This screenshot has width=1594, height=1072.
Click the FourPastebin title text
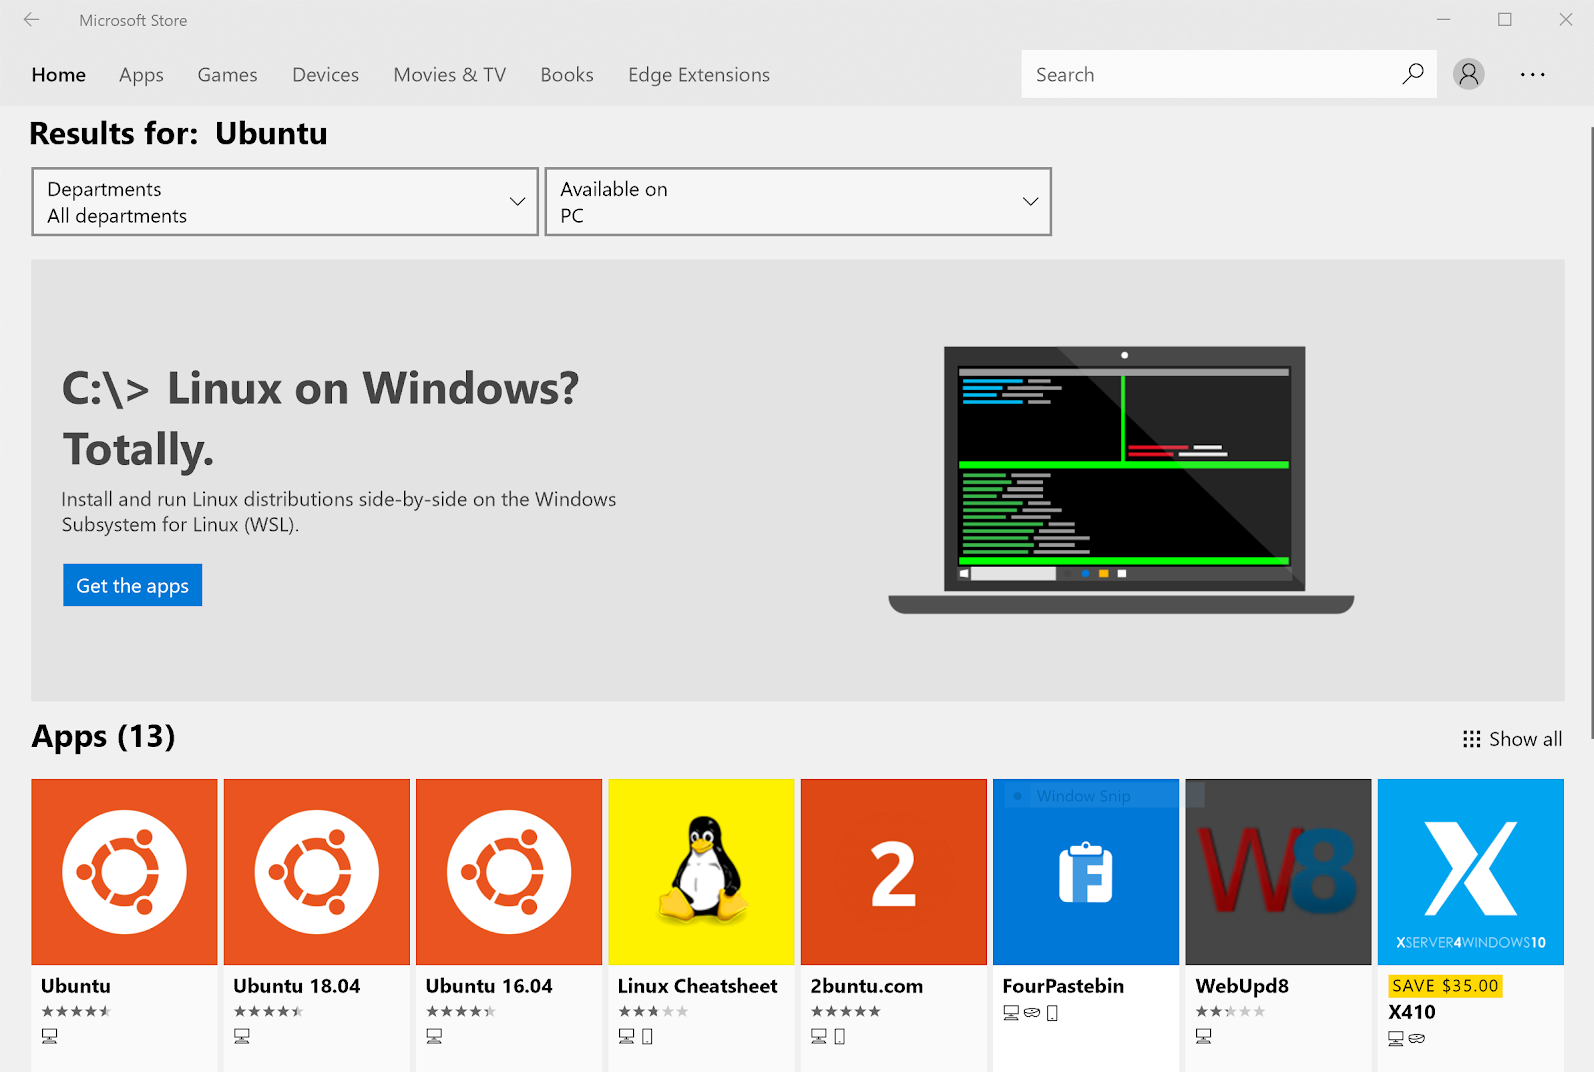point(1063,986)
